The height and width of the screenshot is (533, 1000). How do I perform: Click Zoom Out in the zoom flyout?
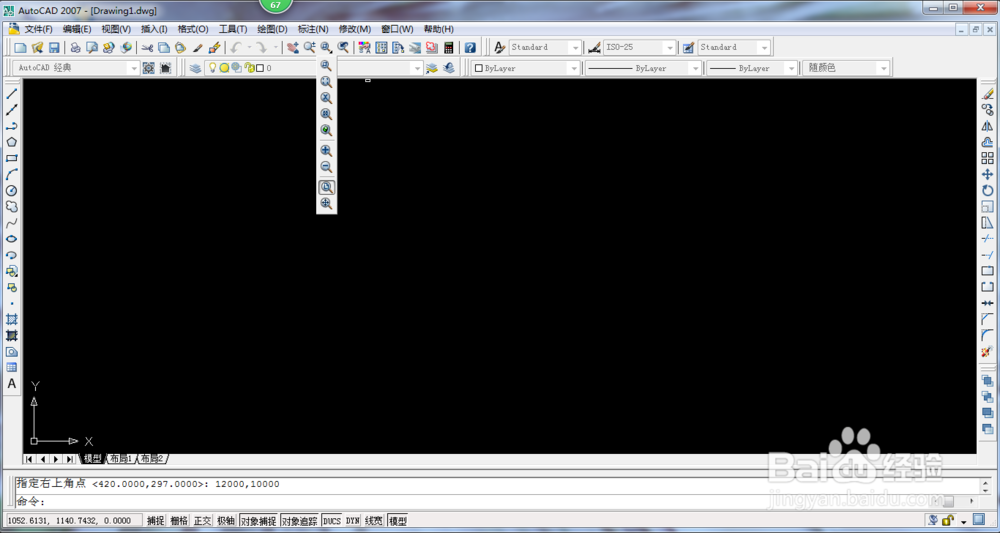point(326,167)
